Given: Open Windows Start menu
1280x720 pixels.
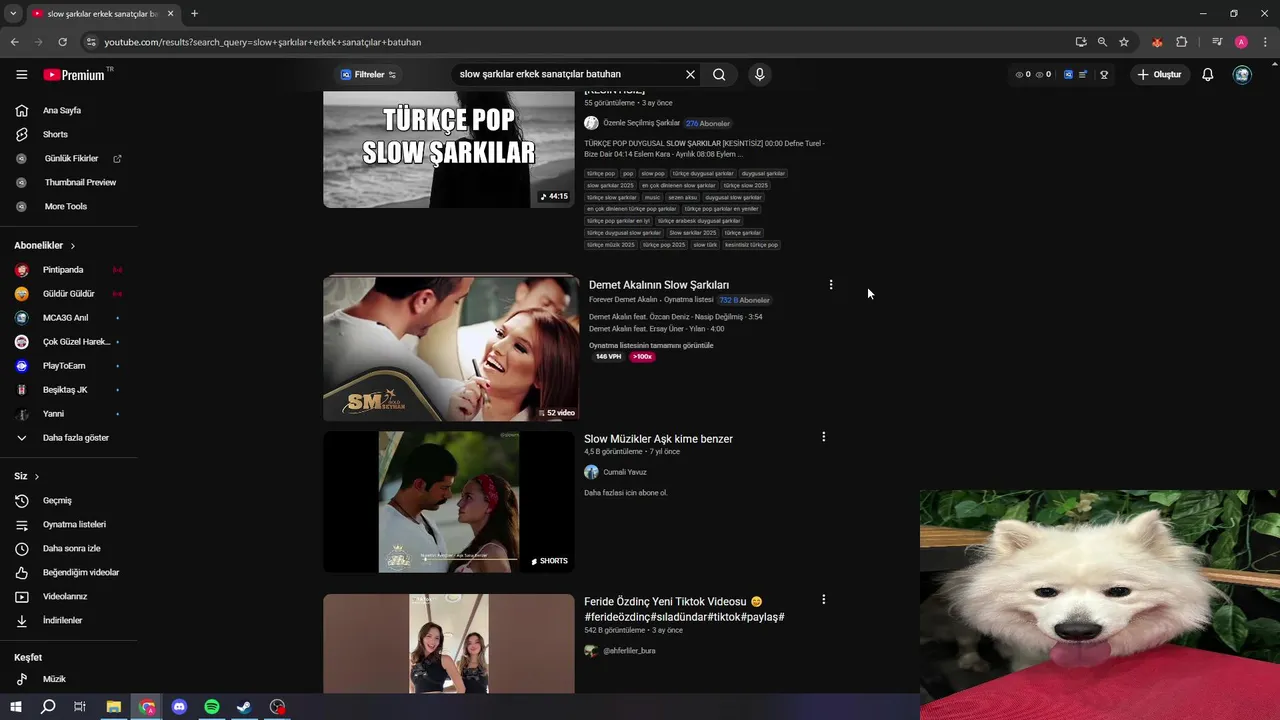Looking at the screenshot, I should pyautogui.click(x=16, y=707).
